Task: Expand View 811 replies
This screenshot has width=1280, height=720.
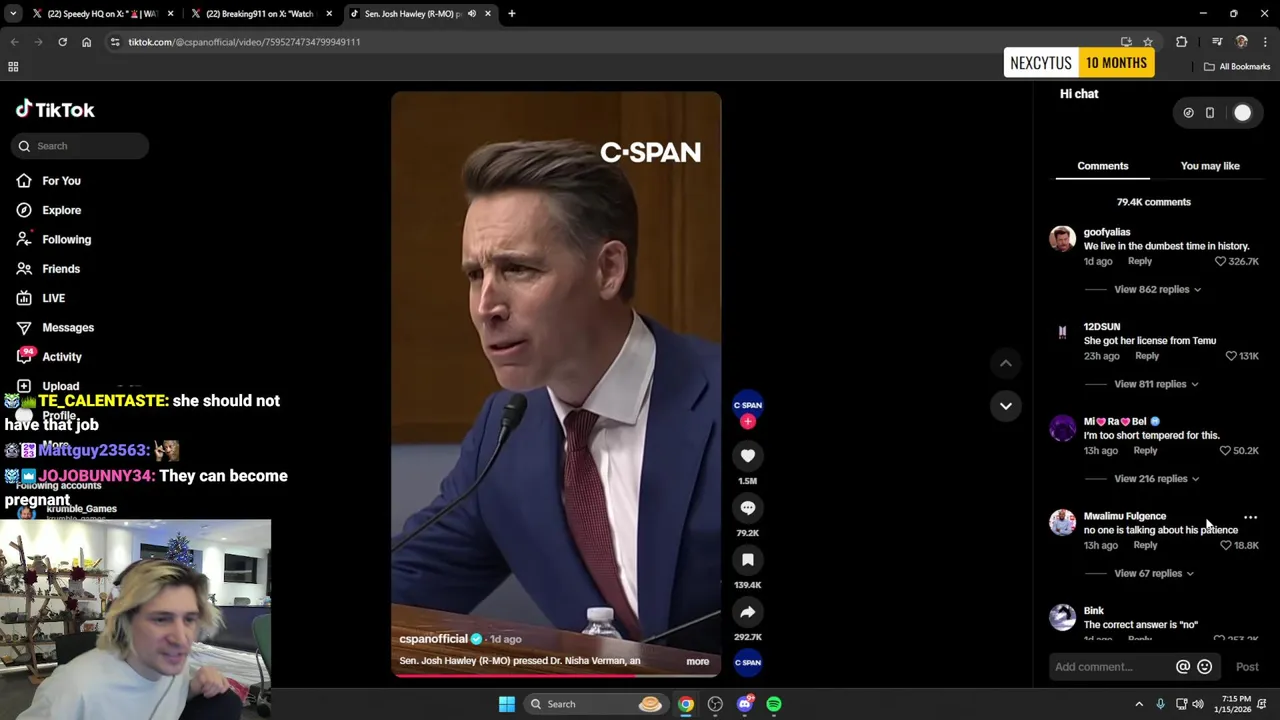Action: (x=1156, y=384)
